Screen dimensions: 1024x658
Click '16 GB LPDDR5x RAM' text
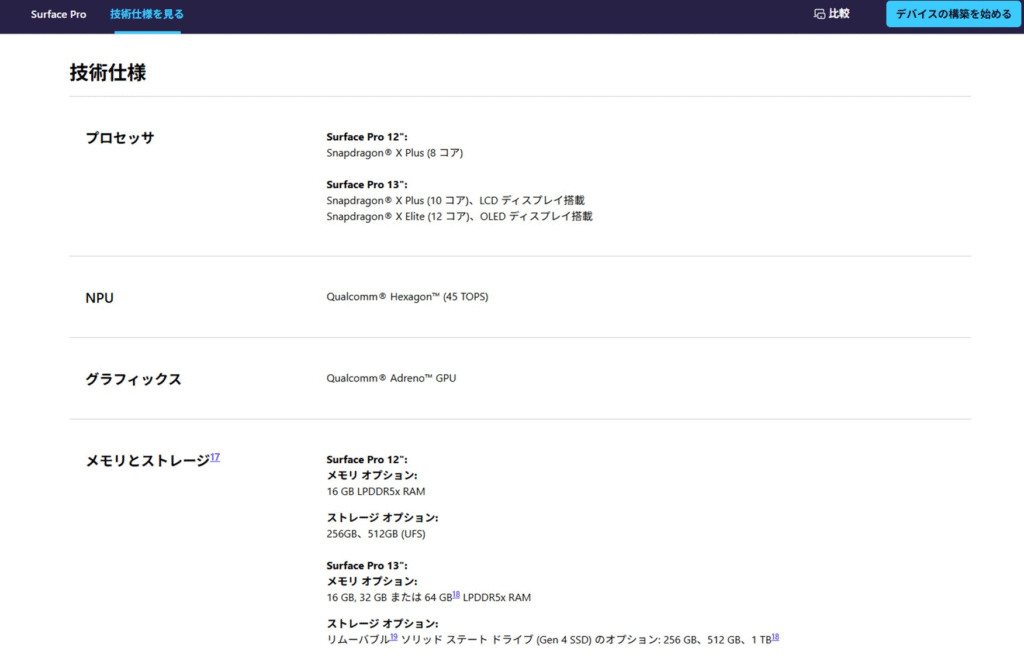pos(376,492)
